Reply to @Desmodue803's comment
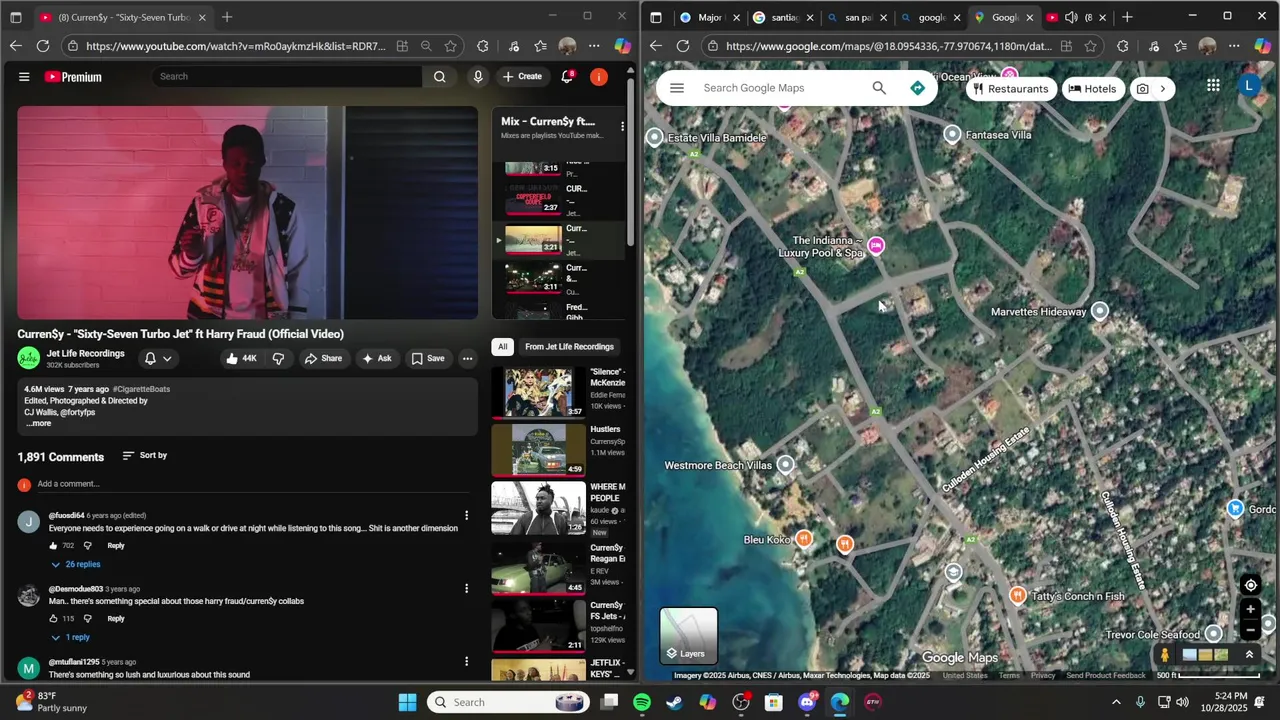This screenshot has width=1280, height=720. point(116,619)
